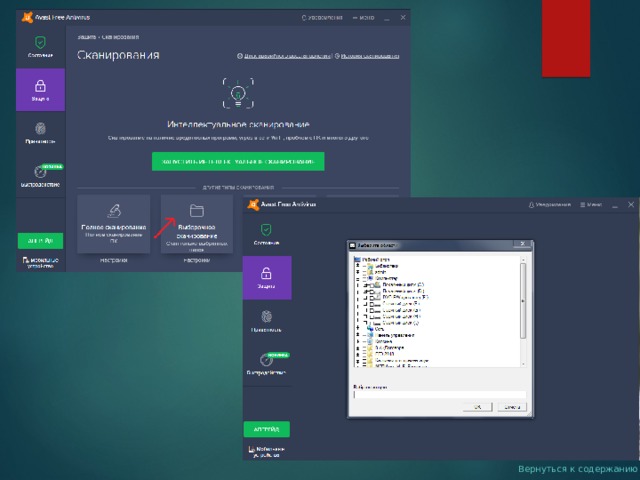
Task: Expand Сеть node in tree
Action: (358, 328)
